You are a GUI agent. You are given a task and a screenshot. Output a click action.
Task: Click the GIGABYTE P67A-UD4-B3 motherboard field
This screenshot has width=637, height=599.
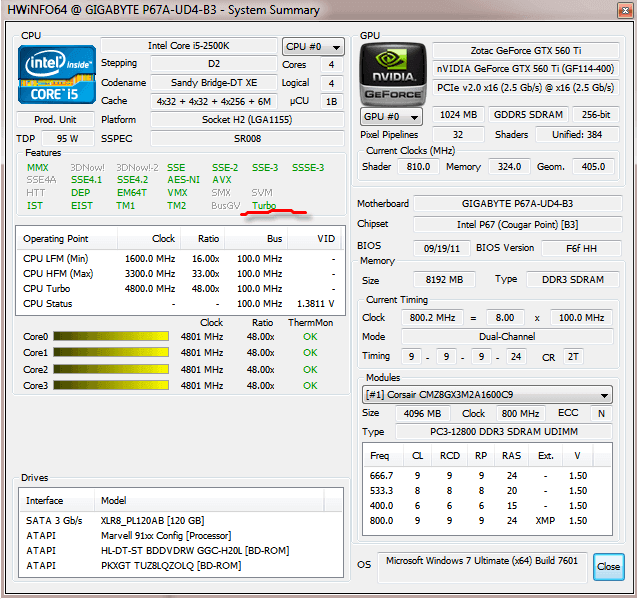(x=518, y=204)
